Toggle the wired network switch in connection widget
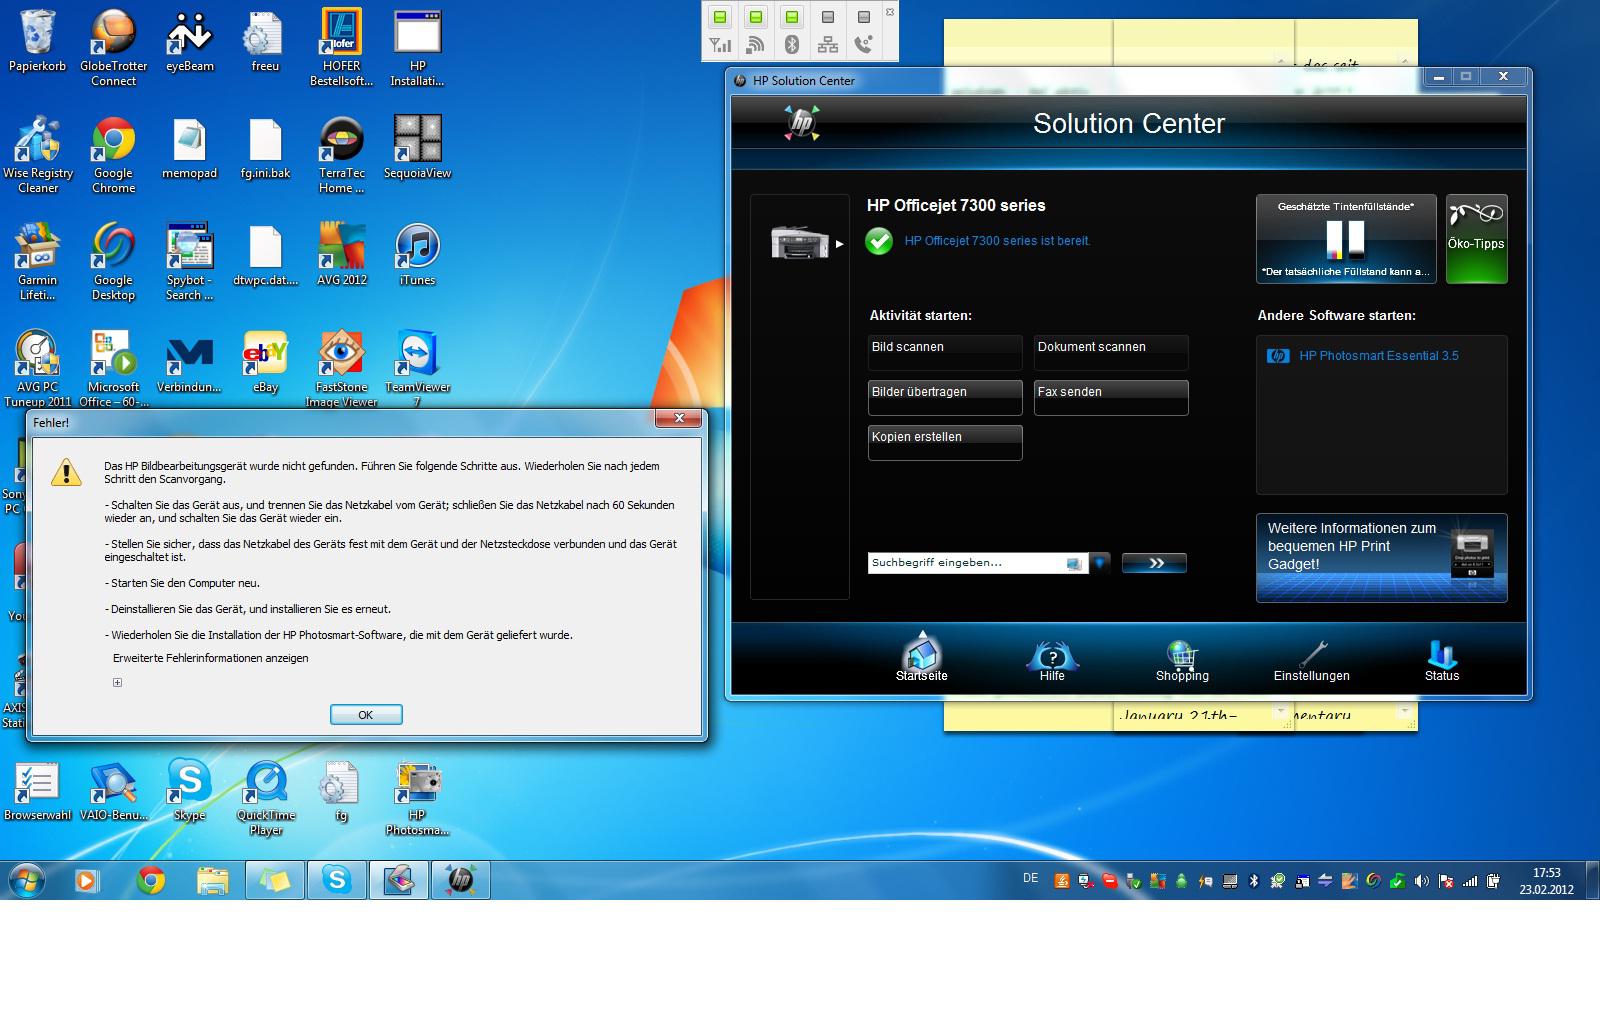The height and width of the screenshot is (1024, 1600). pyautogui.click(x=828, y=17)
